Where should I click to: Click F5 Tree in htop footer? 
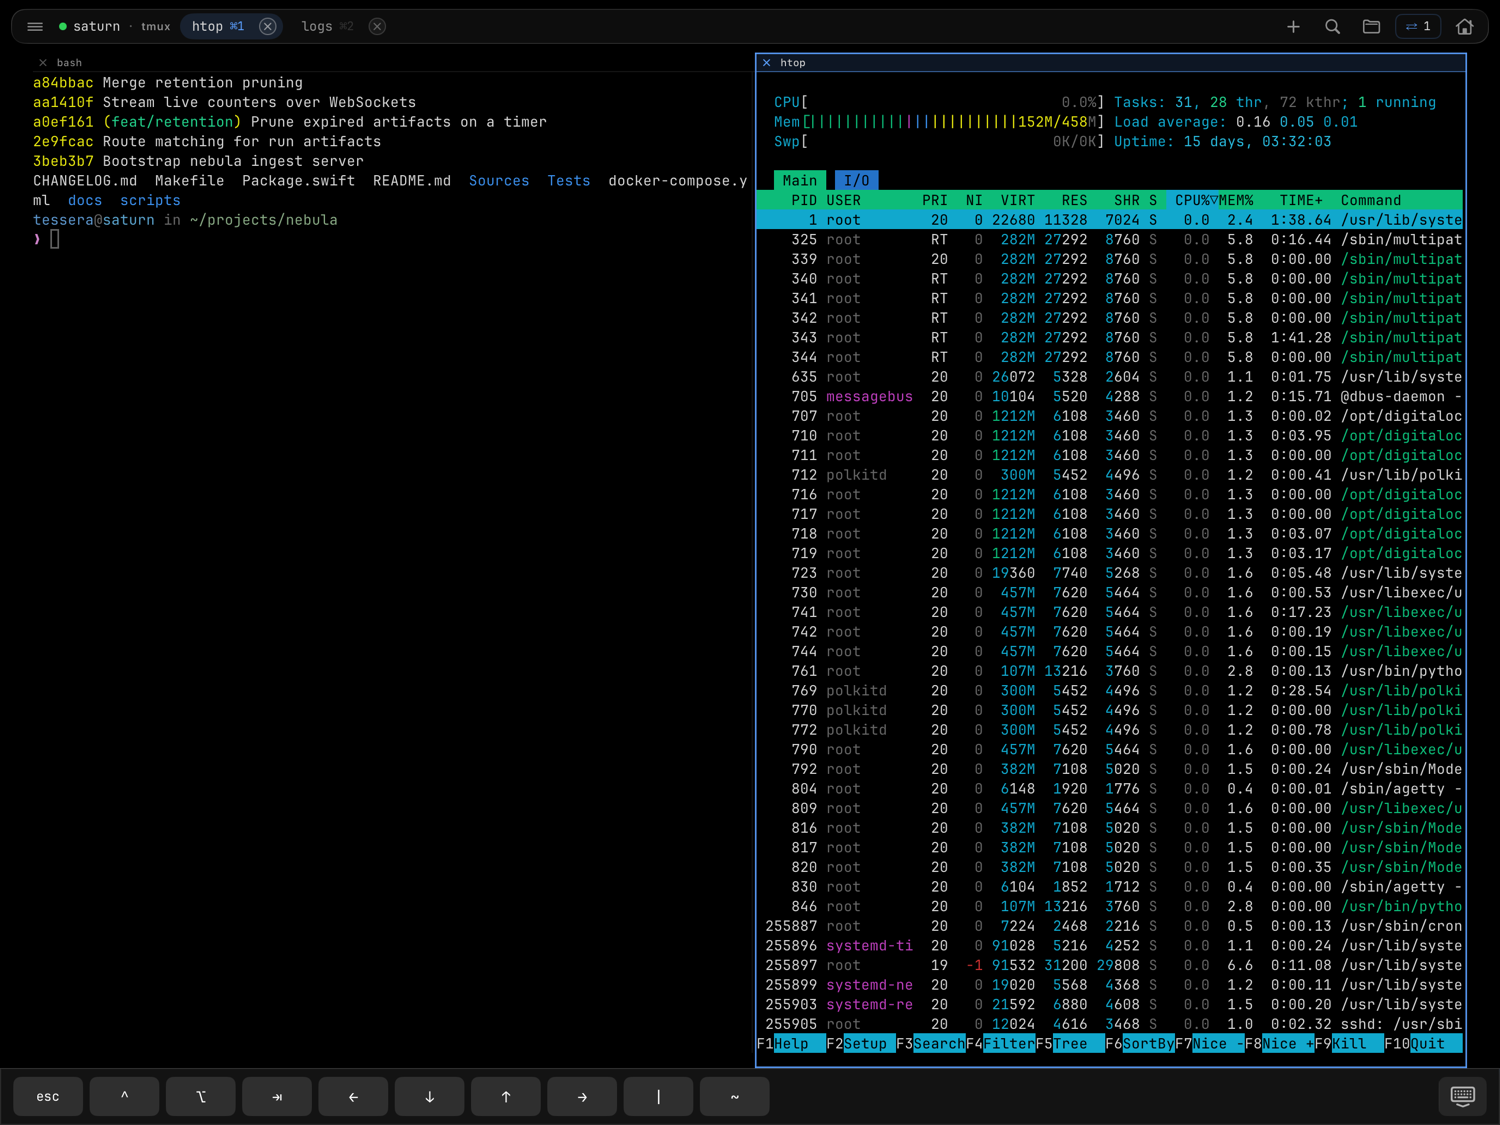tap(1069, 1044)
